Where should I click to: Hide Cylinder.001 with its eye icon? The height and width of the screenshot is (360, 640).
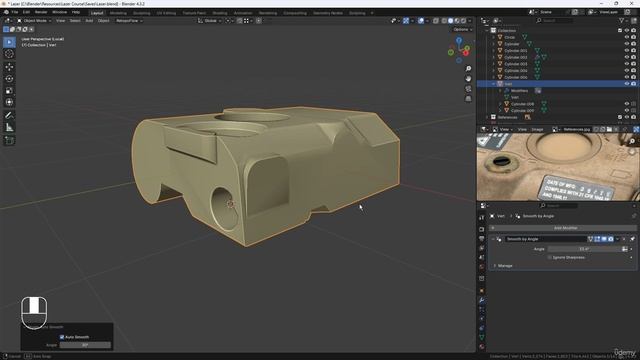click(x=627, y=51)
